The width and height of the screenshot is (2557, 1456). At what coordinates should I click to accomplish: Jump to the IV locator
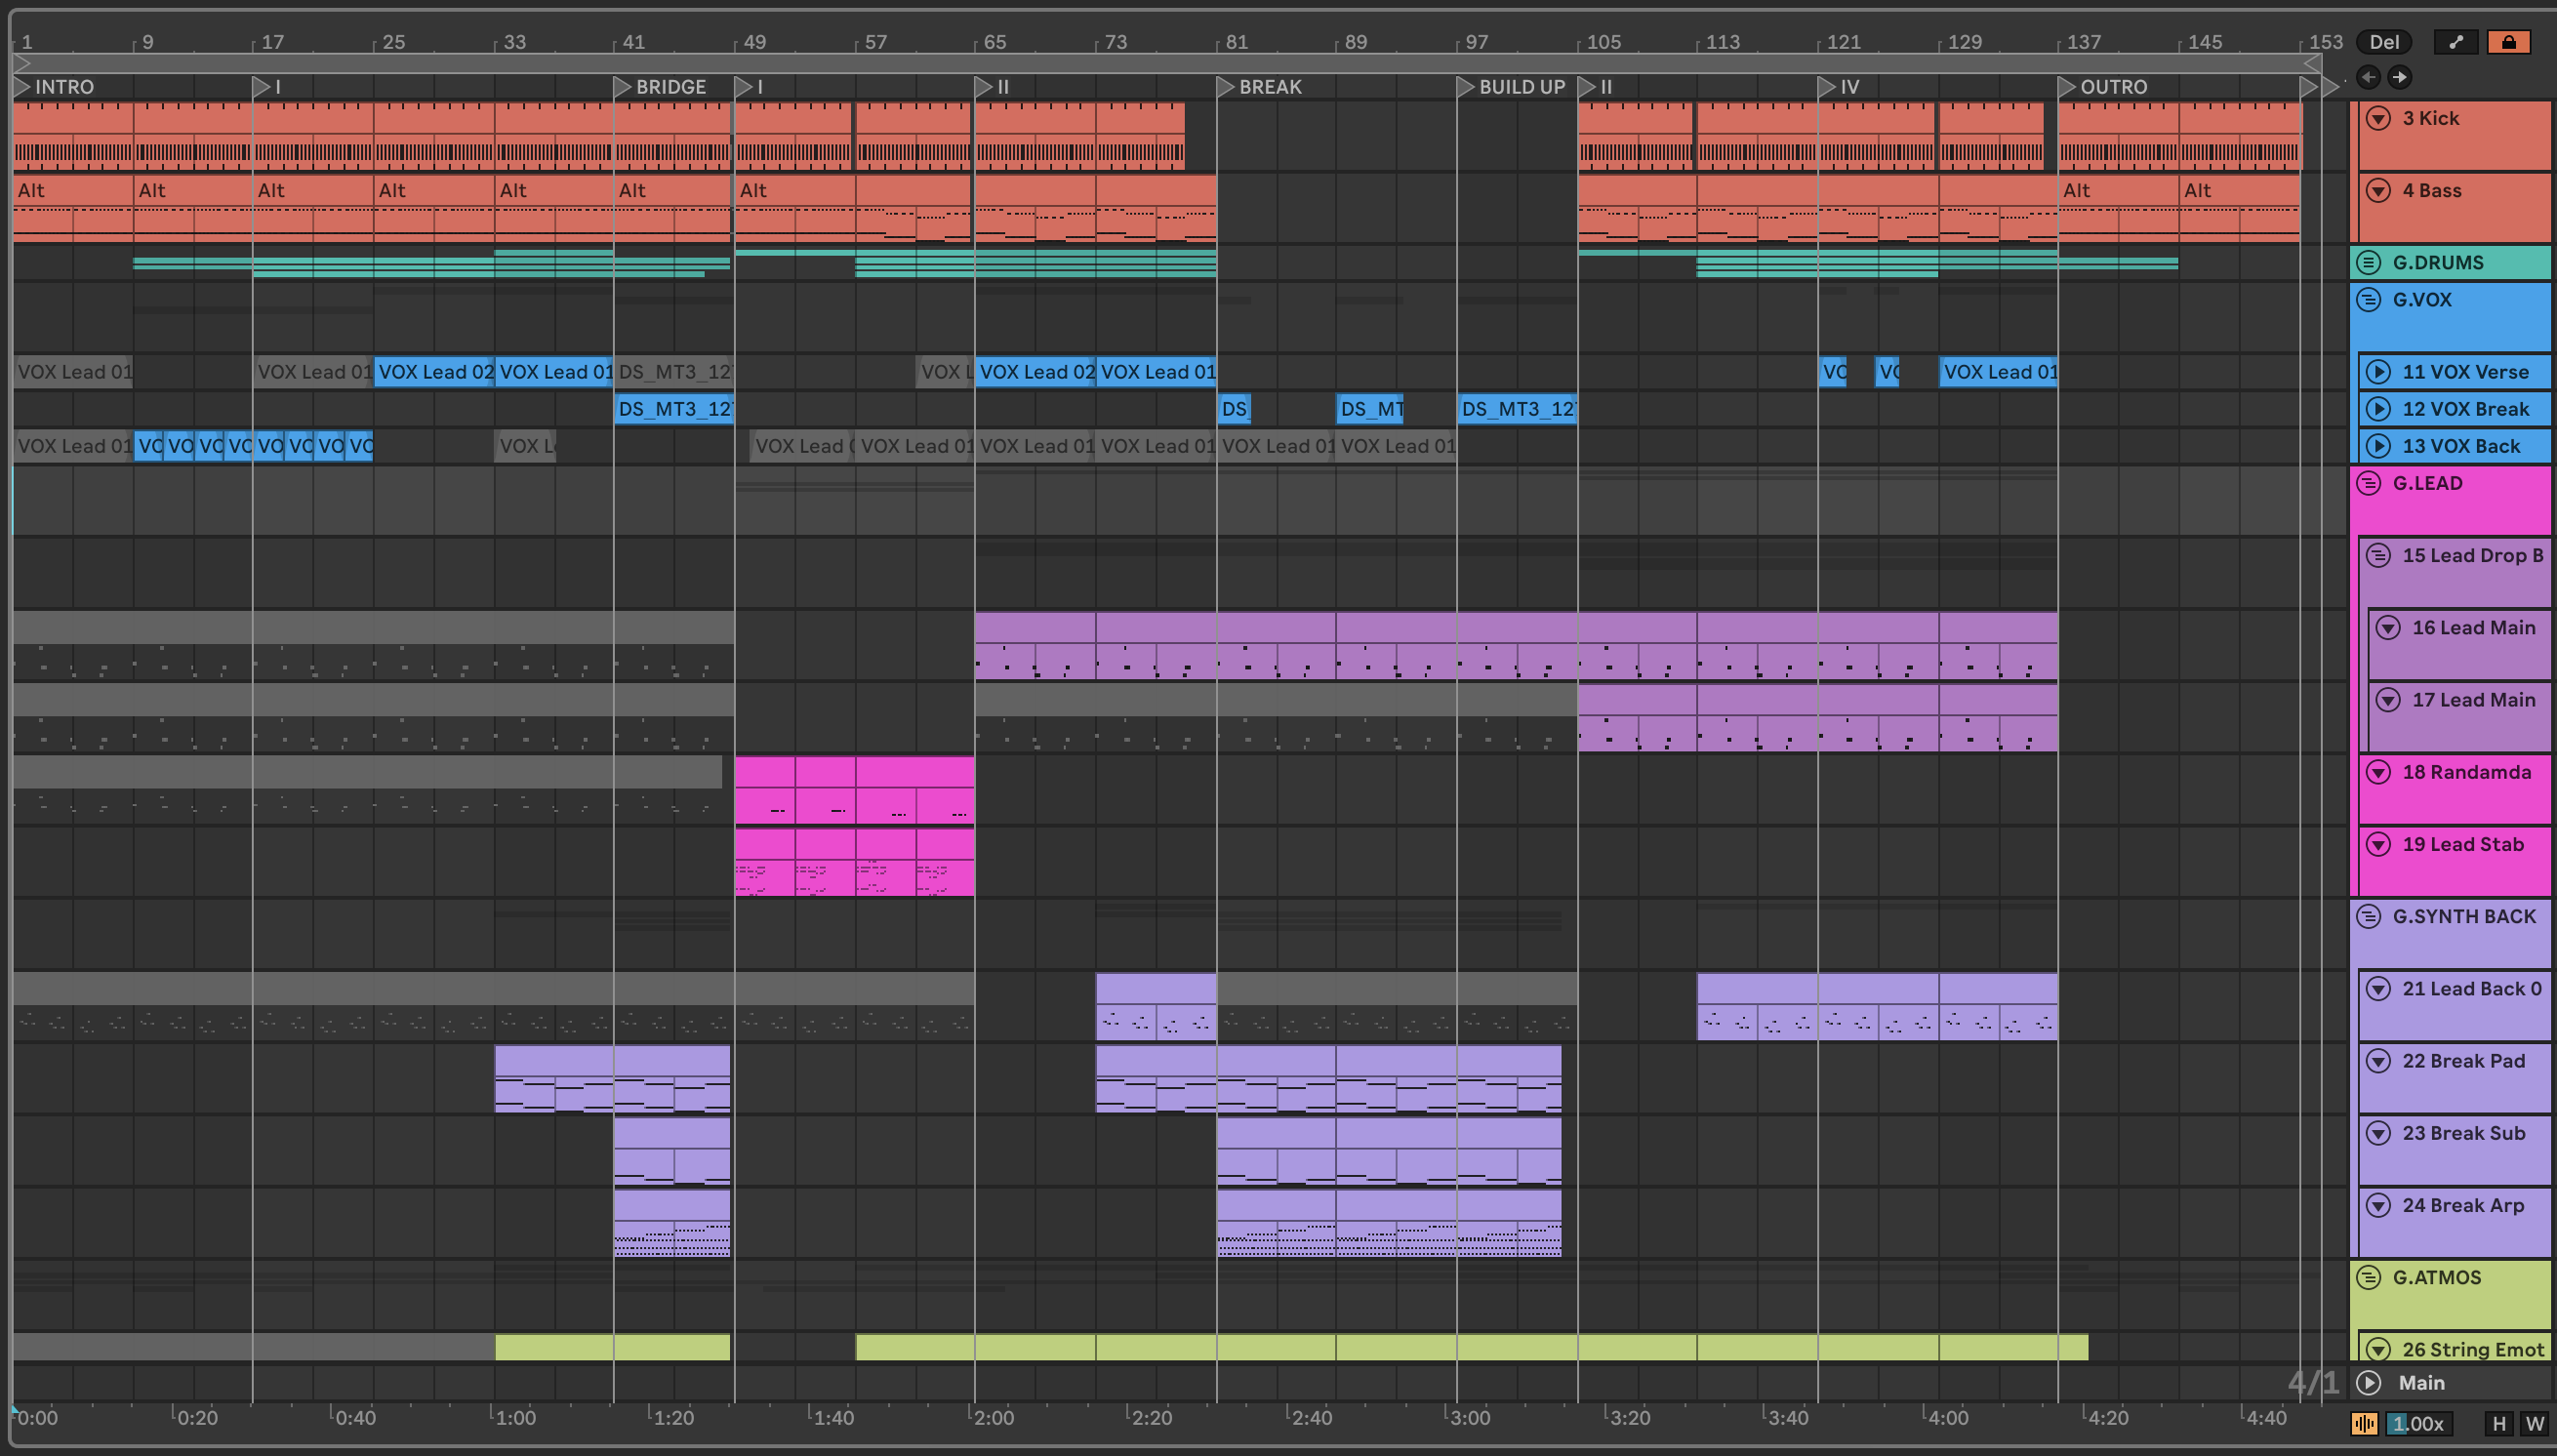coord(1826,87)
